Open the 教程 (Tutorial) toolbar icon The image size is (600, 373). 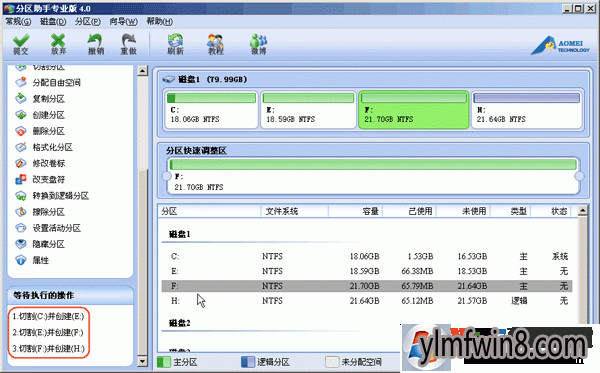[x=215, y=45]
